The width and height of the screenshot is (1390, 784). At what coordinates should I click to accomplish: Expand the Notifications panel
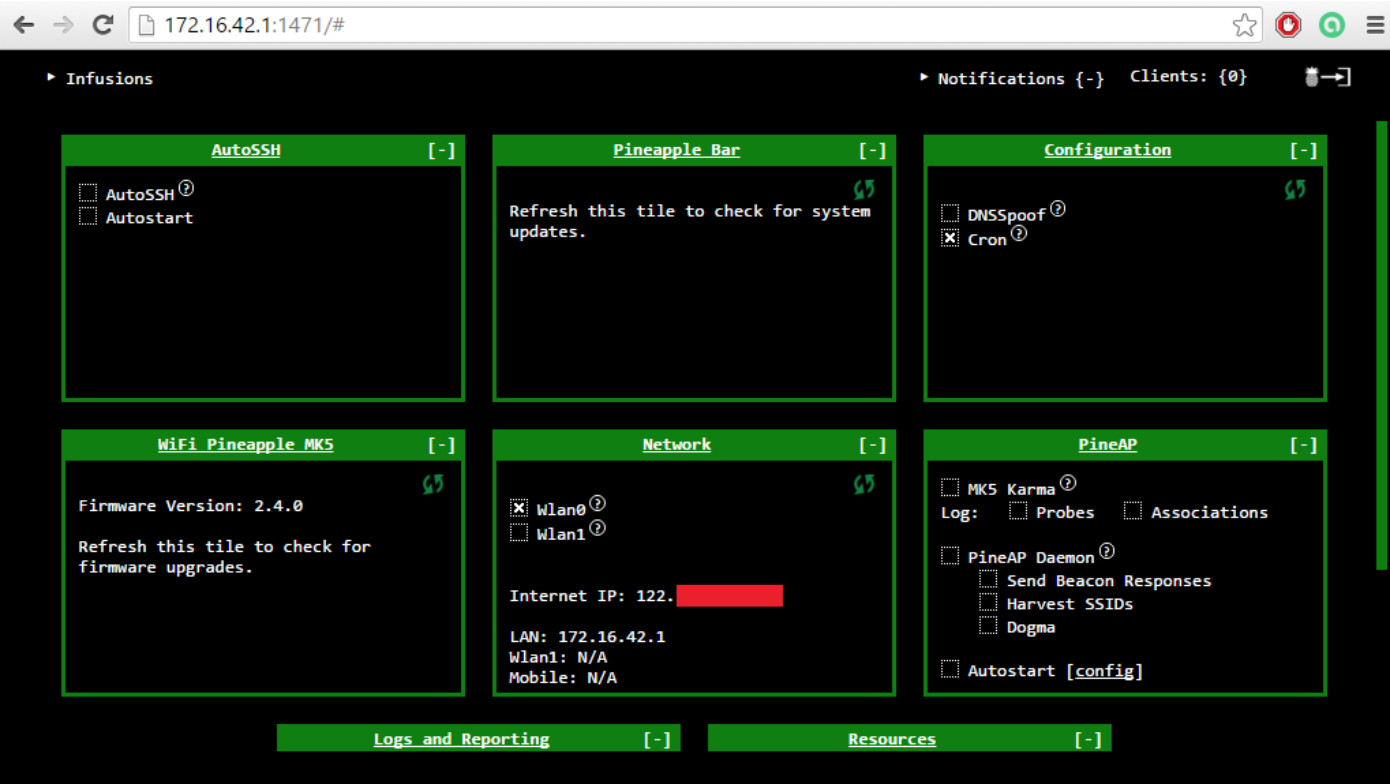(x=1012, y=78)
